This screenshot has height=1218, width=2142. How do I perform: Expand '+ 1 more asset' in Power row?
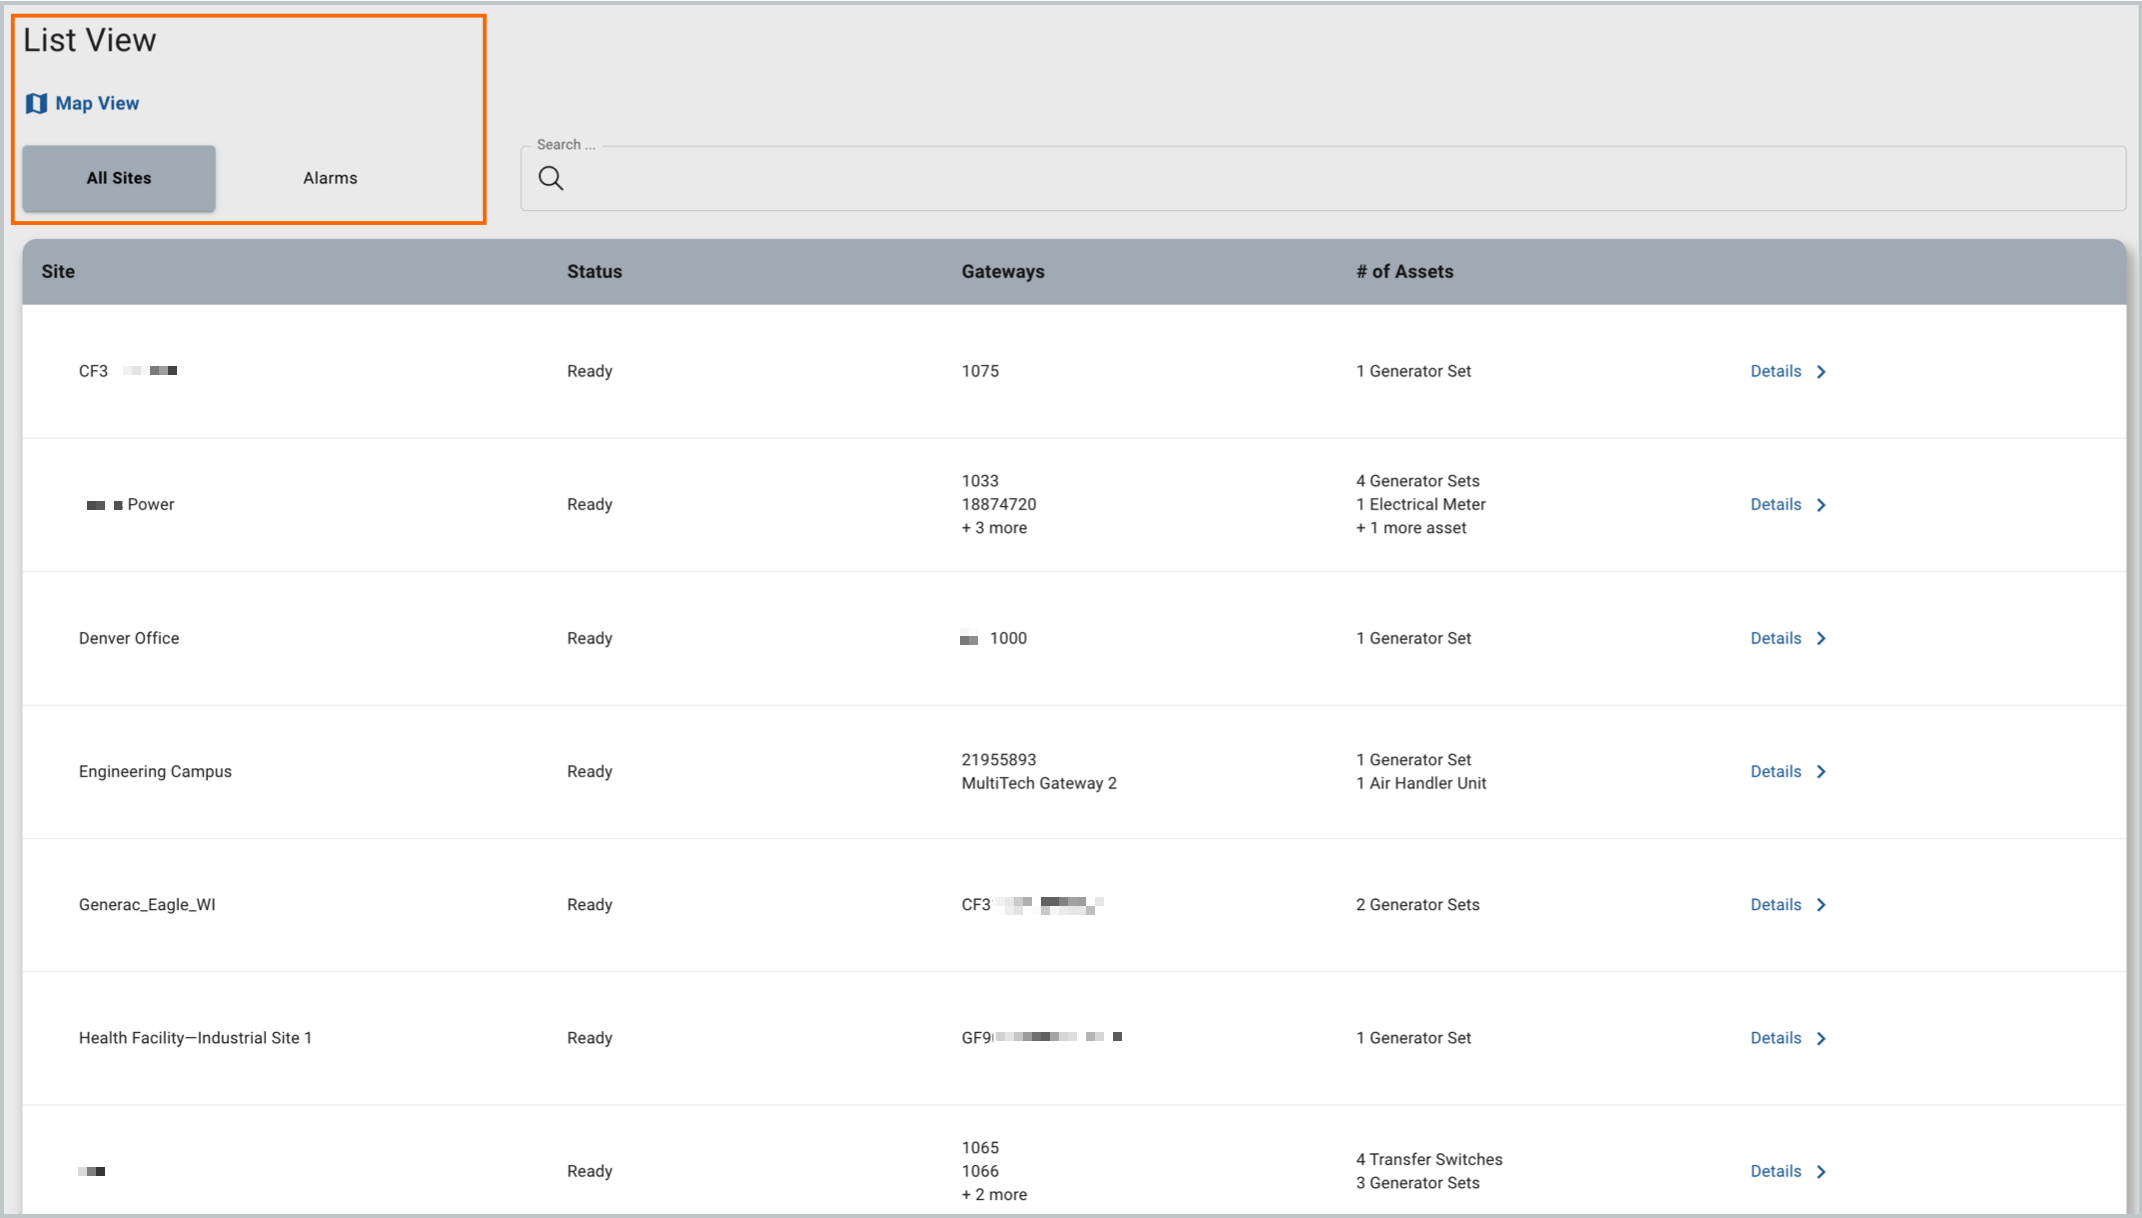click(1411, 527)
